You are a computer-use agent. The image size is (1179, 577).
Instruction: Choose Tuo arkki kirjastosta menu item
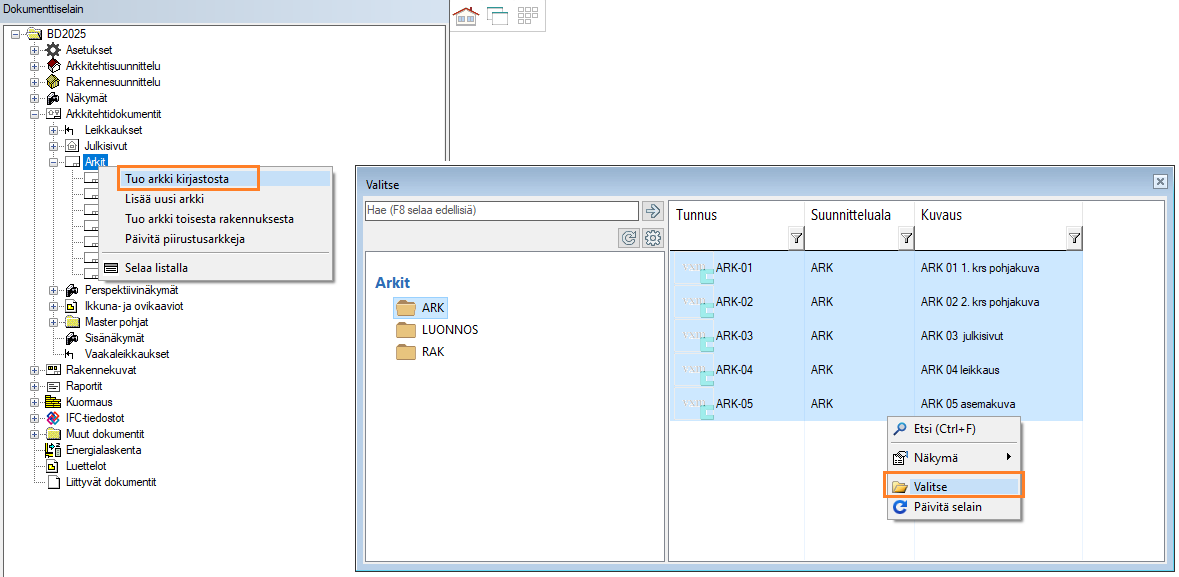[x=177, y=179]
